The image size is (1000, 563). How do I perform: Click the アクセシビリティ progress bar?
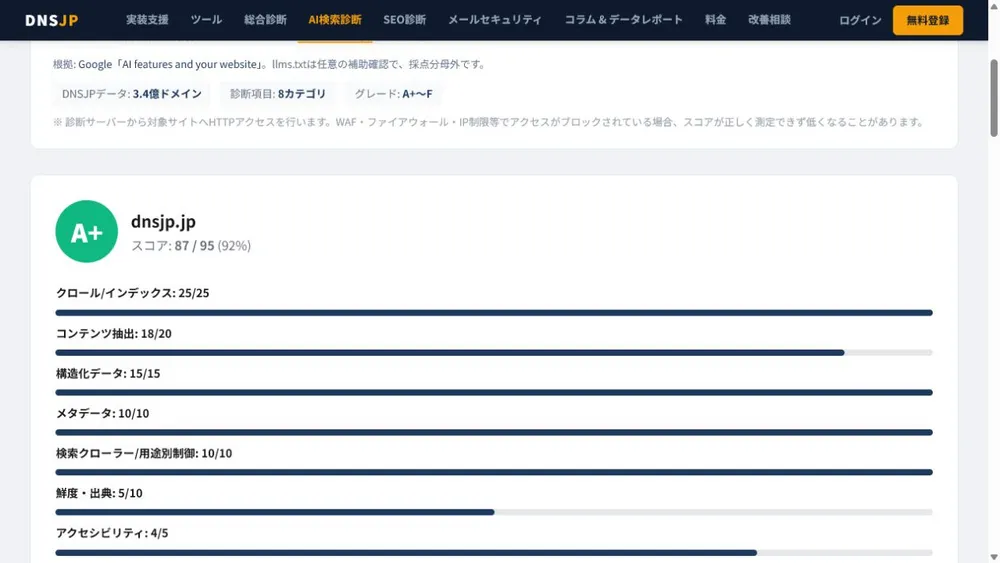click(x=494, y=553)
